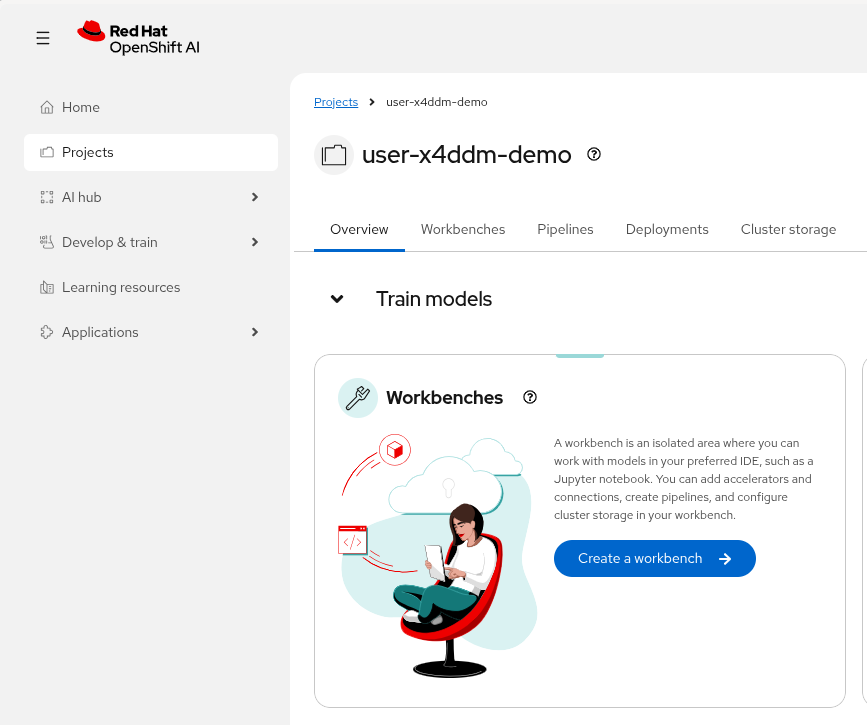Collapse the Train models section
This screenshot has width=867, height=725.
pos(338,299)
